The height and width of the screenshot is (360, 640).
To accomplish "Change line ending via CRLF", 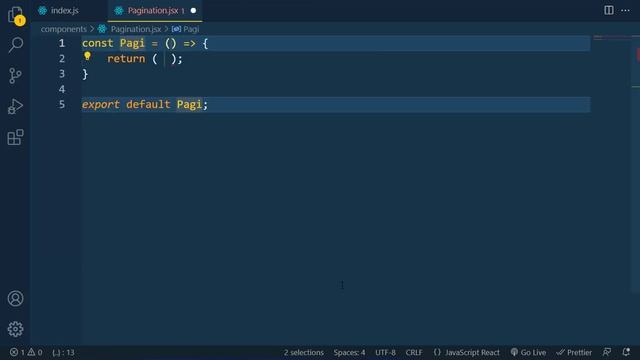I will [414, 352].
